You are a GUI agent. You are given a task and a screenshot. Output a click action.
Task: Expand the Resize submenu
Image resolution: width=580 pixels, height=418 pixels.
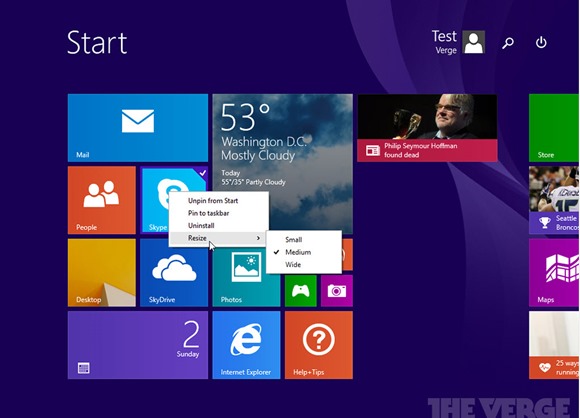pos(219,238)
